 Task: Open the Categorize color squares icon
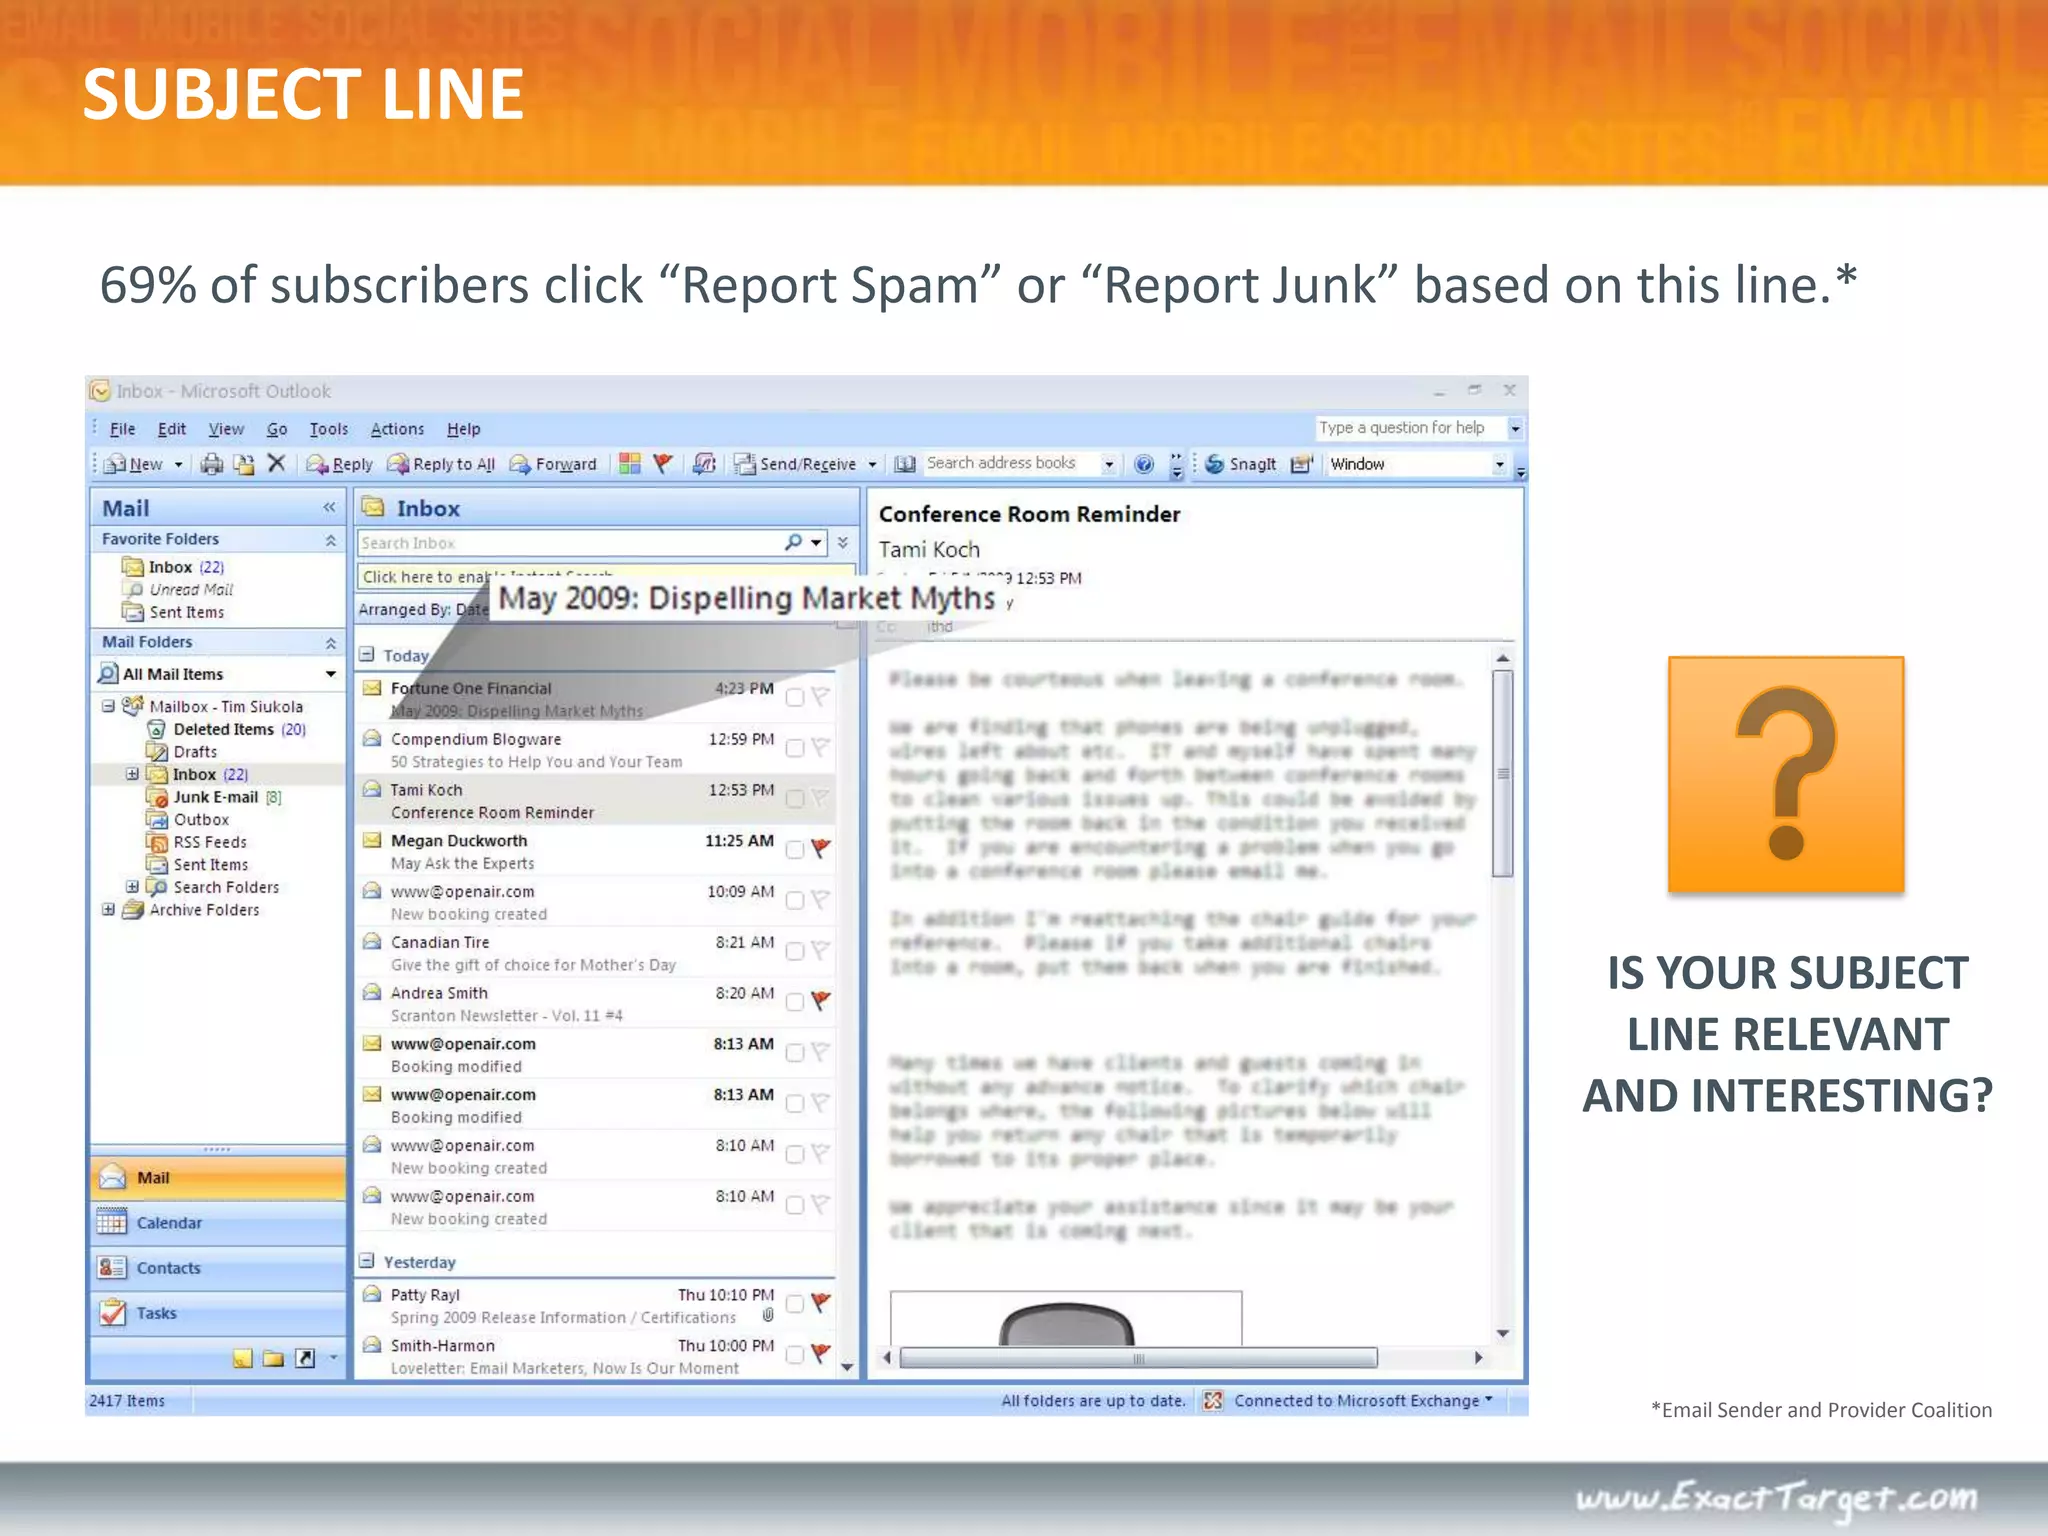pyautogui.click(x=629, y=464)
